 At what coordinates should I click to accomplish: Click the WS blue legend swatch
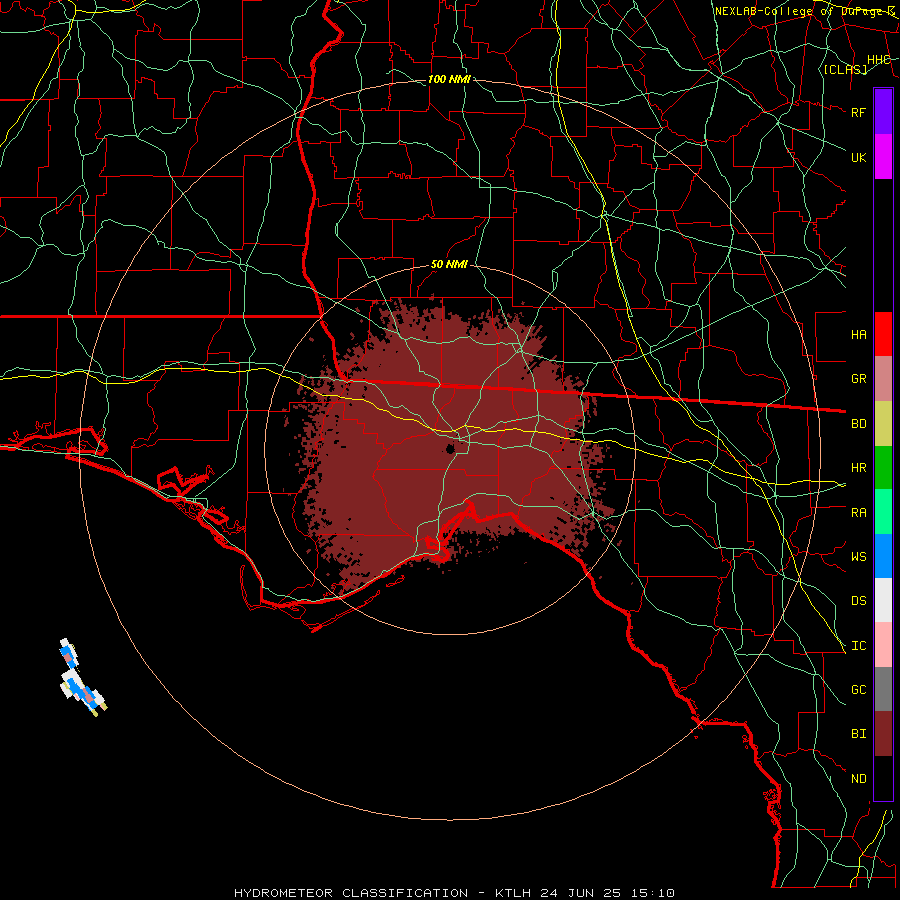coord(883,556)
